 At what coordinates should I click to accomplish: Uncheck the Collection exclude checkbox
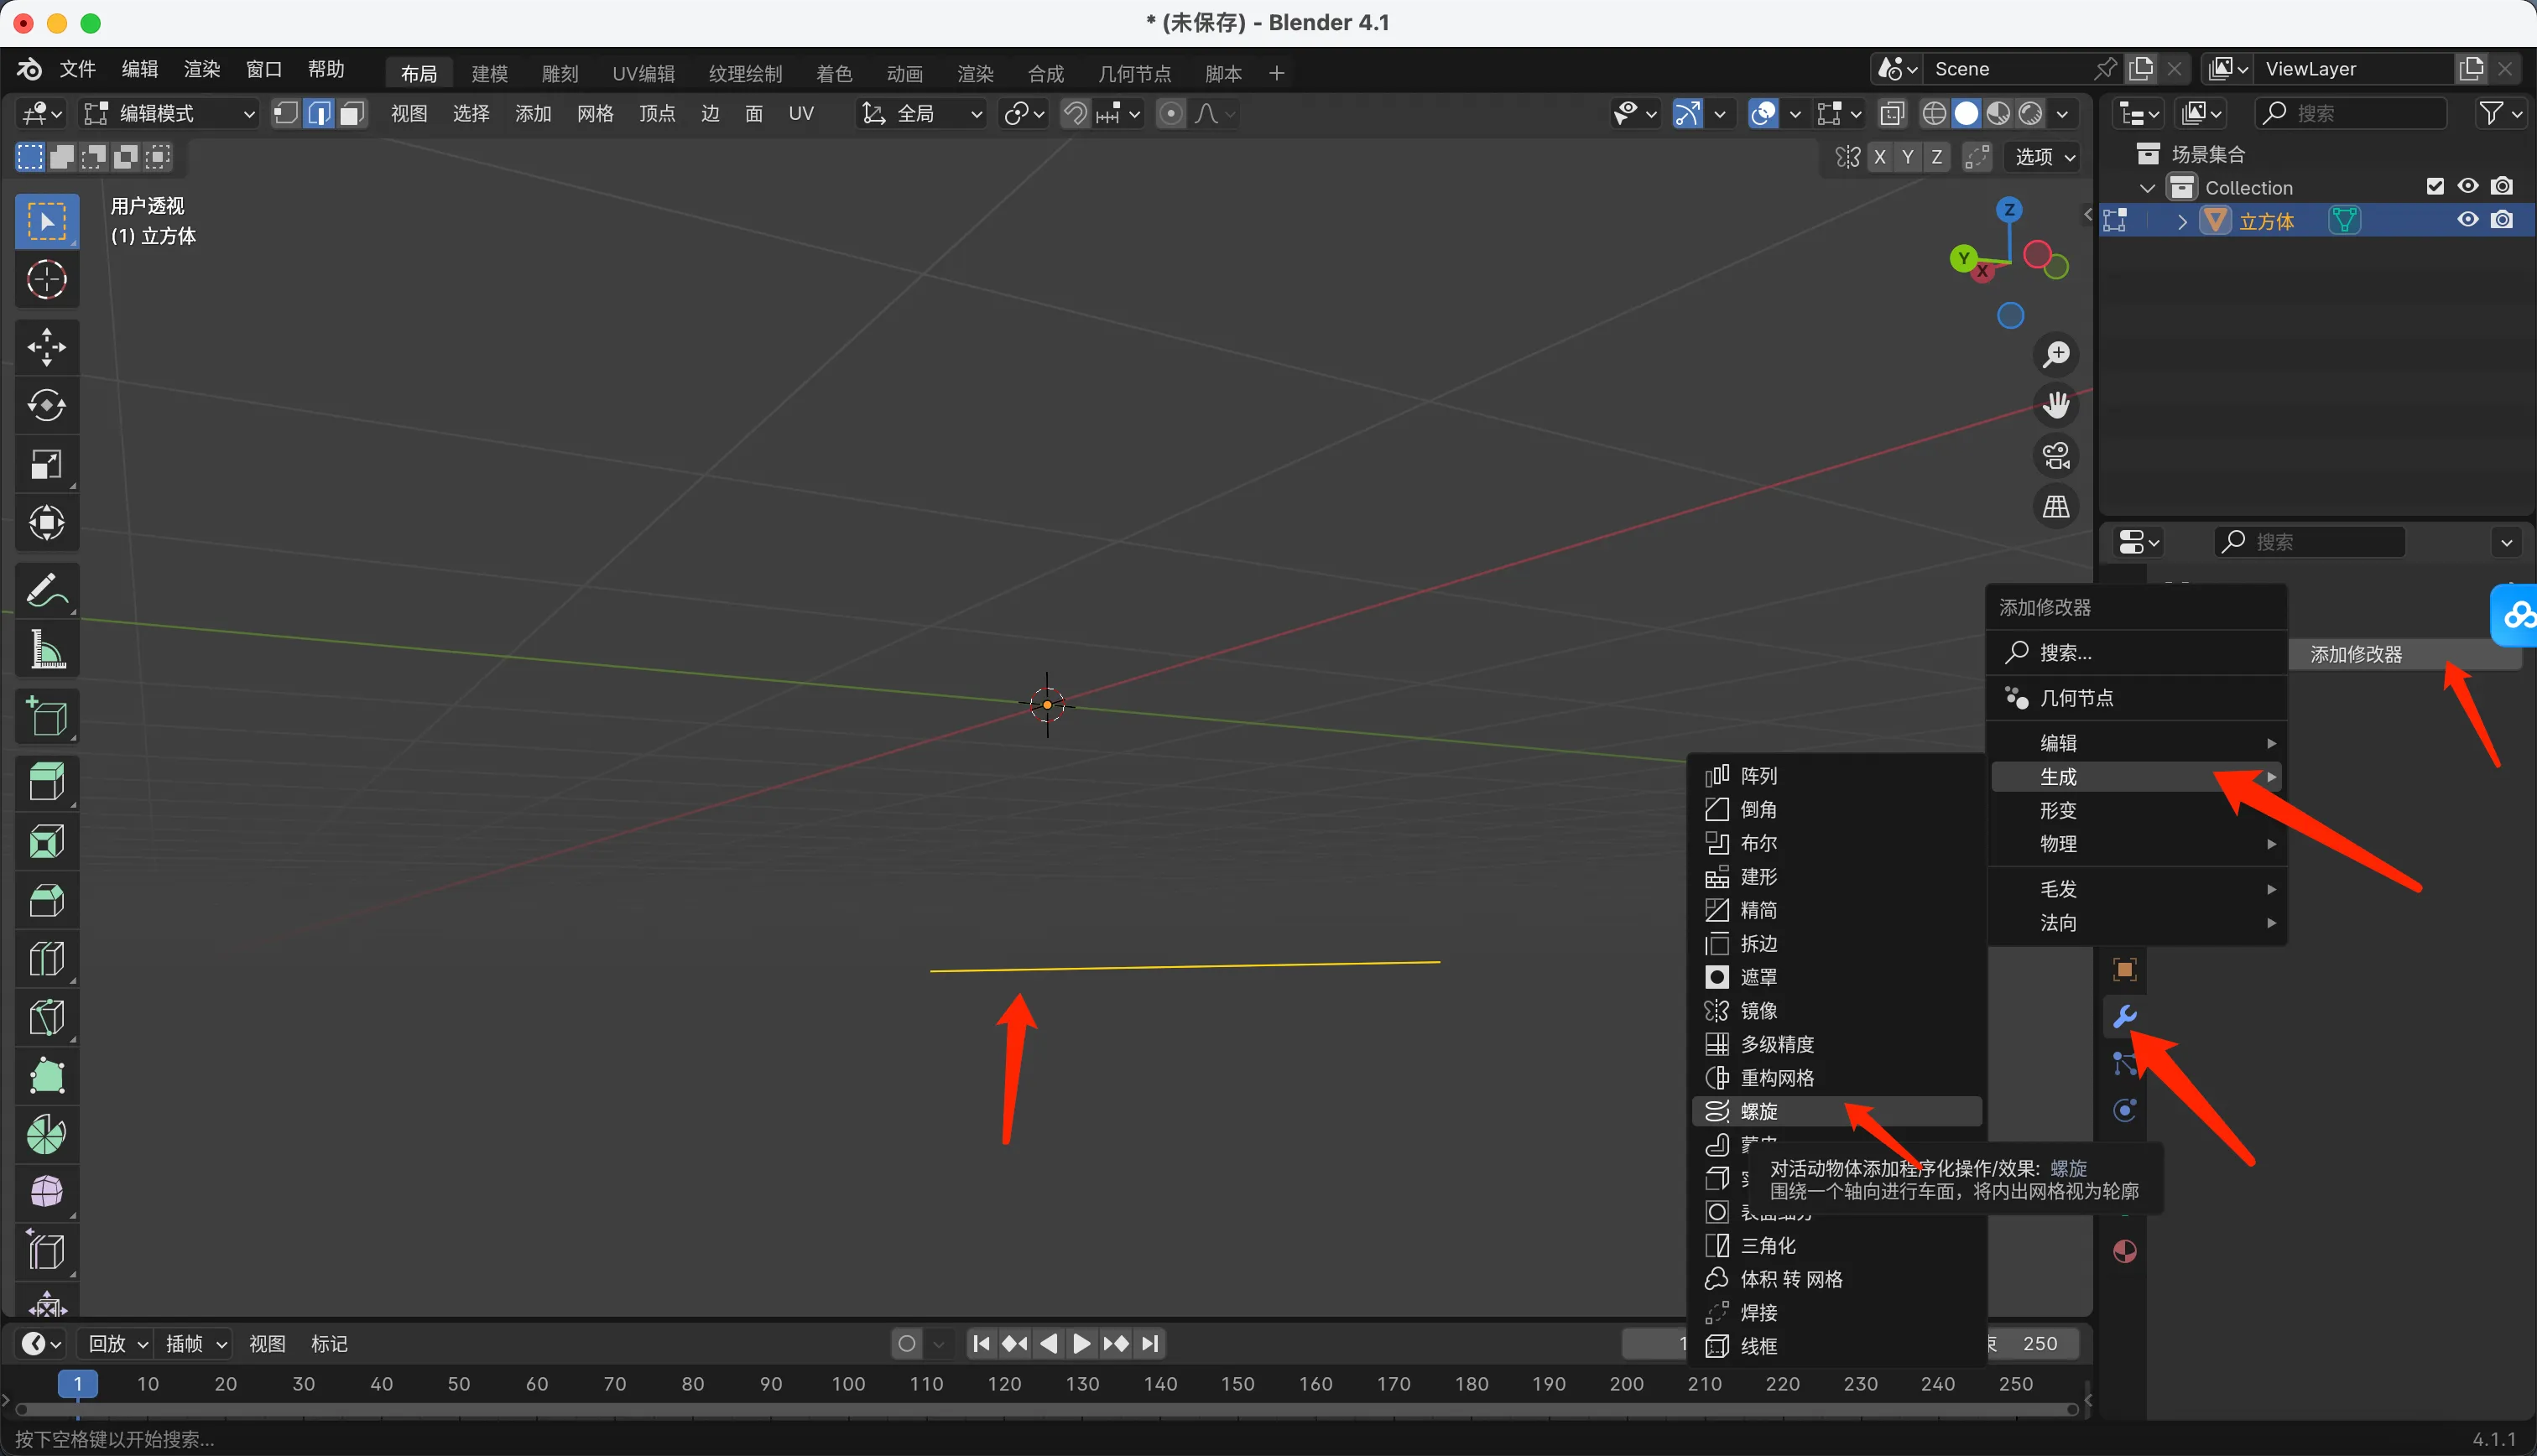(2435, 187)
